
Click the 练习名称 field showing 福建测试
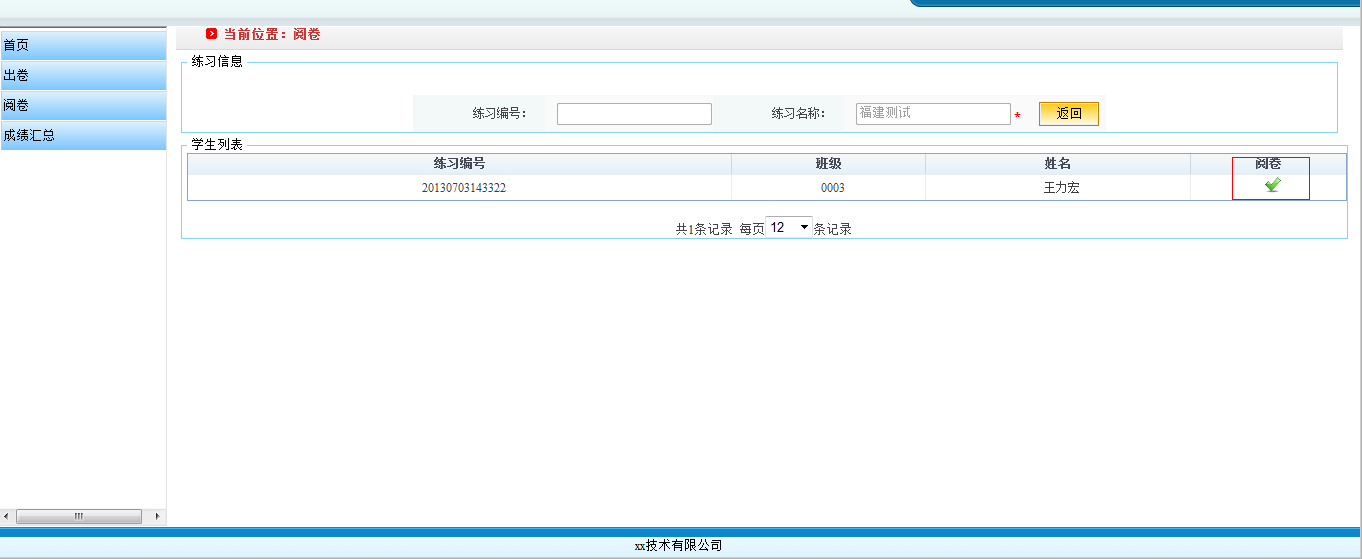(933, 114)
